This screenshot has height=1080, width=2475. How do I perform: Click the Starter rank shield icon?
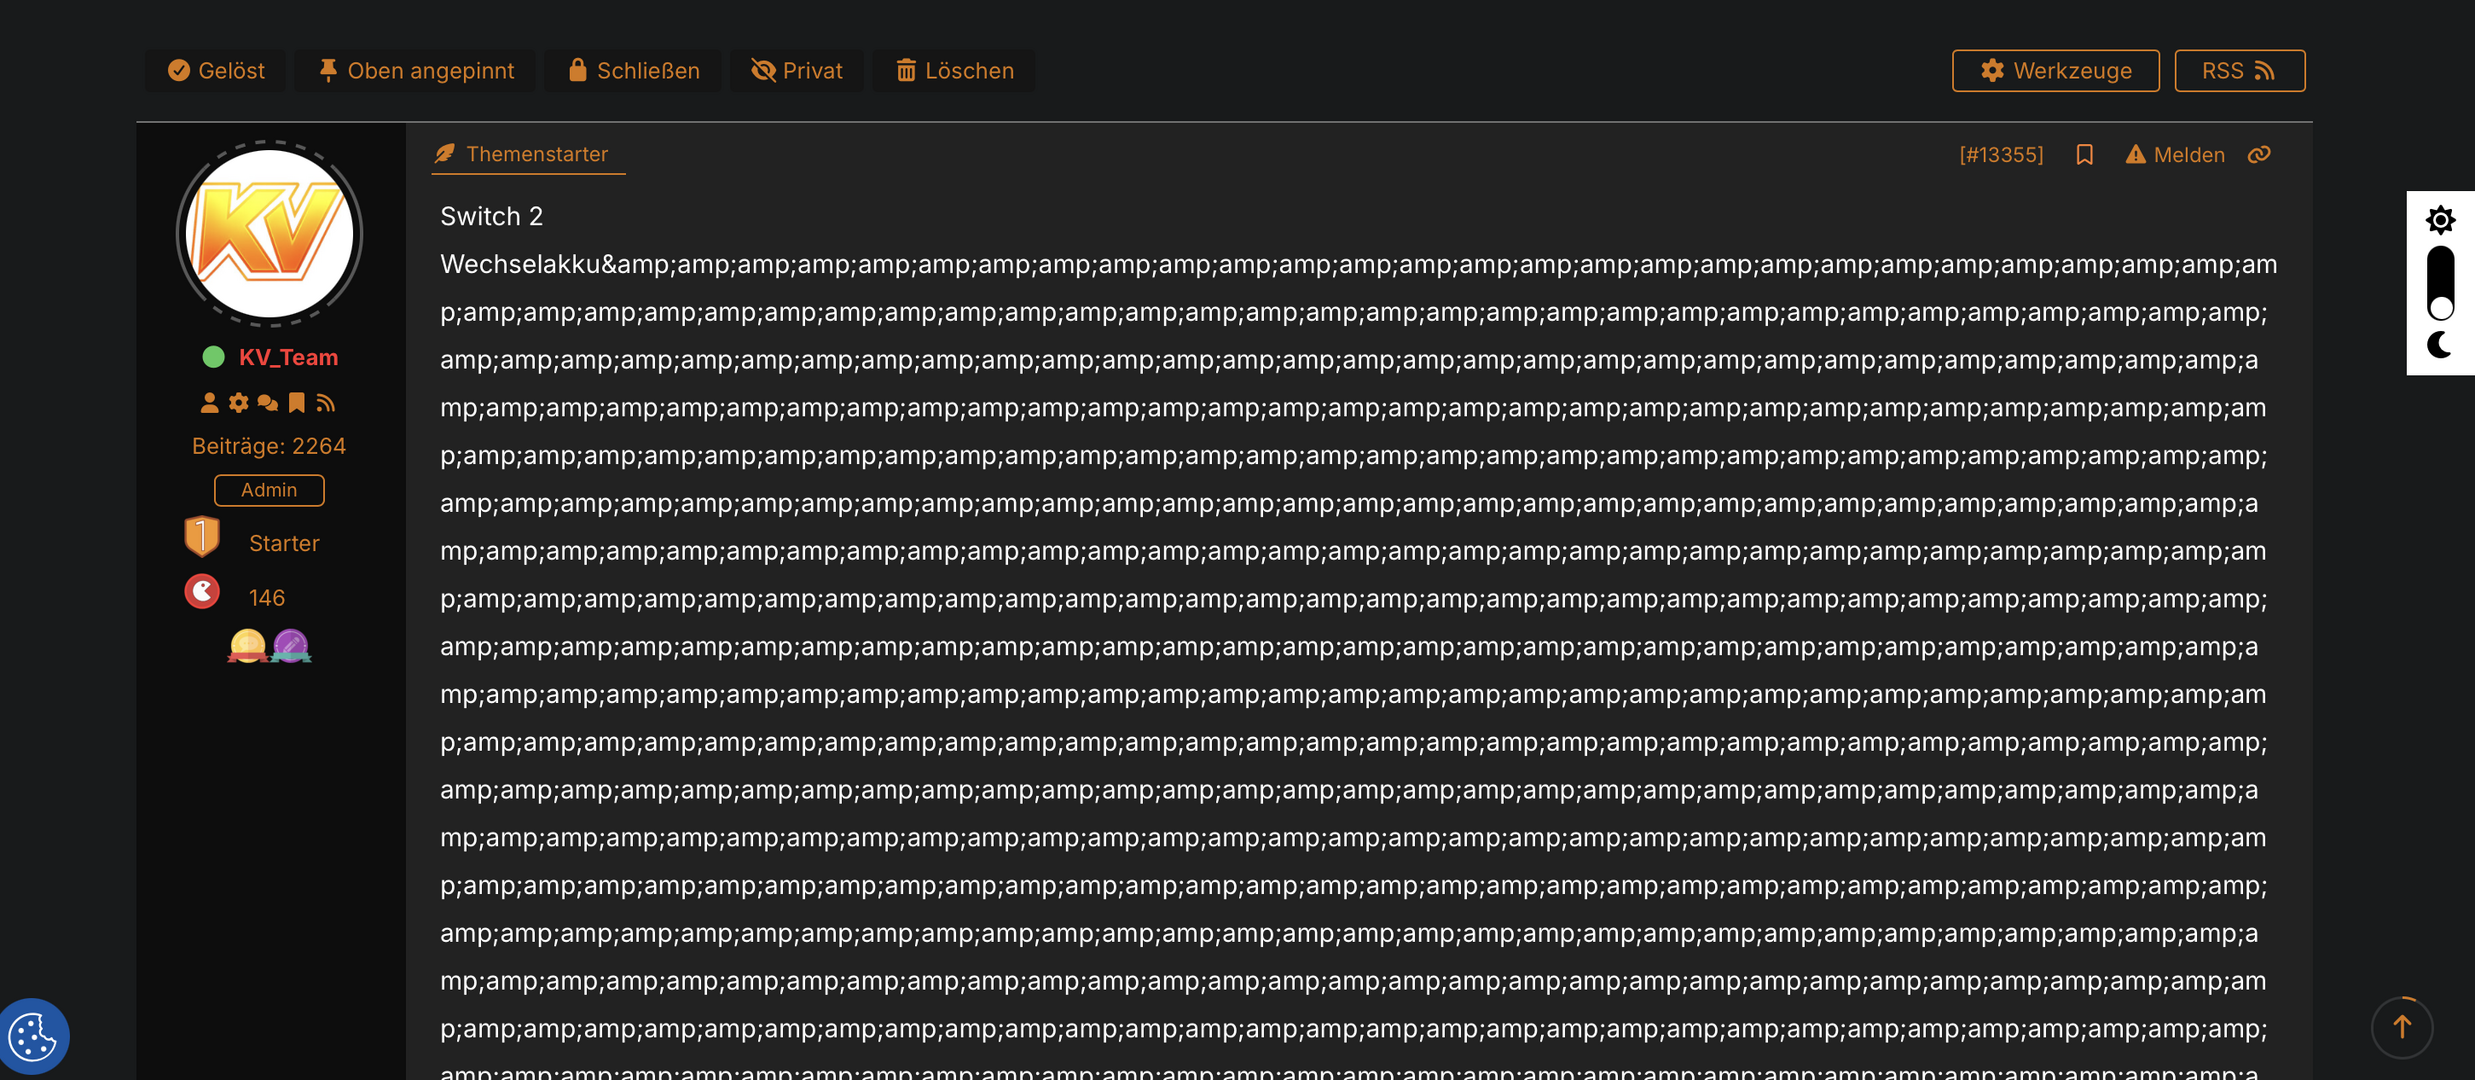coord(202,536)
